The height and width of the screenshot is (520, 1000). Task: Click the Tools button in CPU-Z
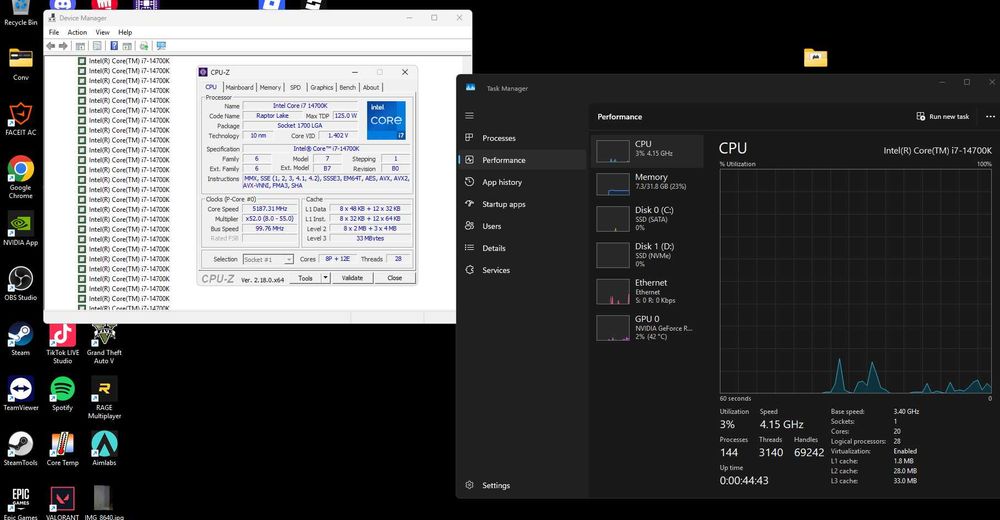(x=305, y=278)
